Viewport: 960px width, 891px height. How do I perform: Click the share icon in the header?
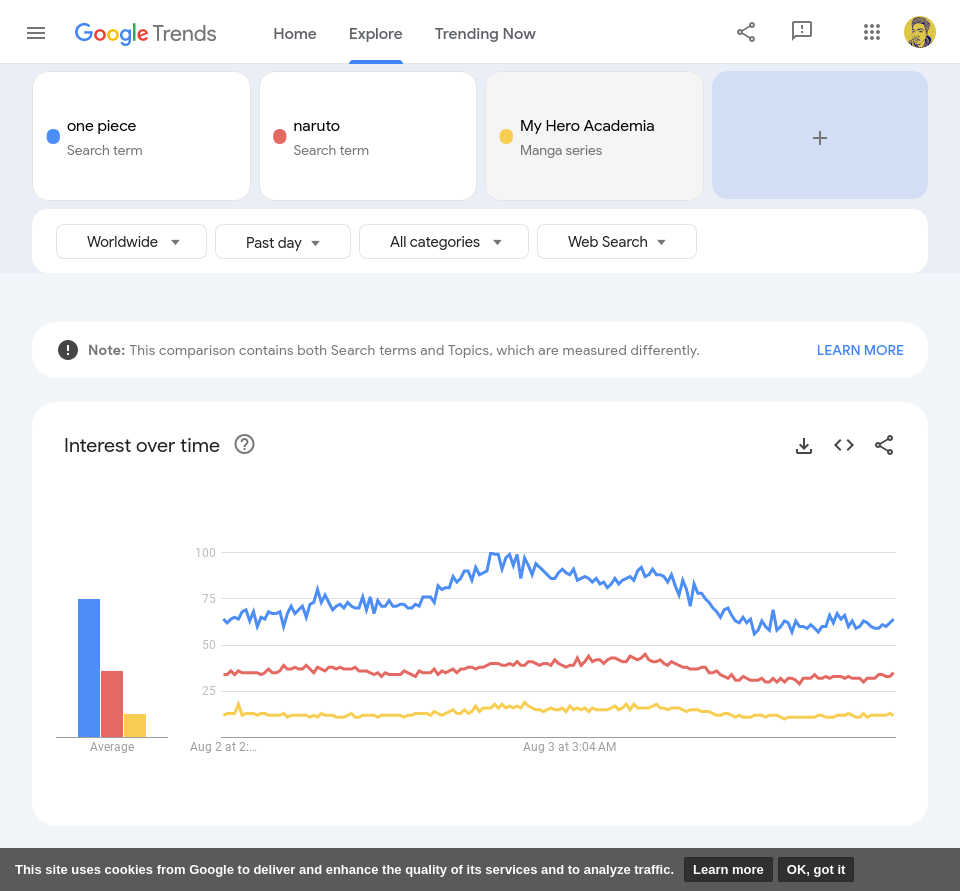click(746, 32)
